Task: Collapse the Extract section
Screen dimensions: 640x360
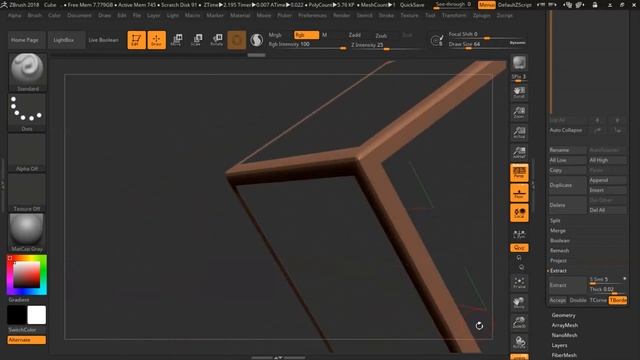Action: [558, 271]
